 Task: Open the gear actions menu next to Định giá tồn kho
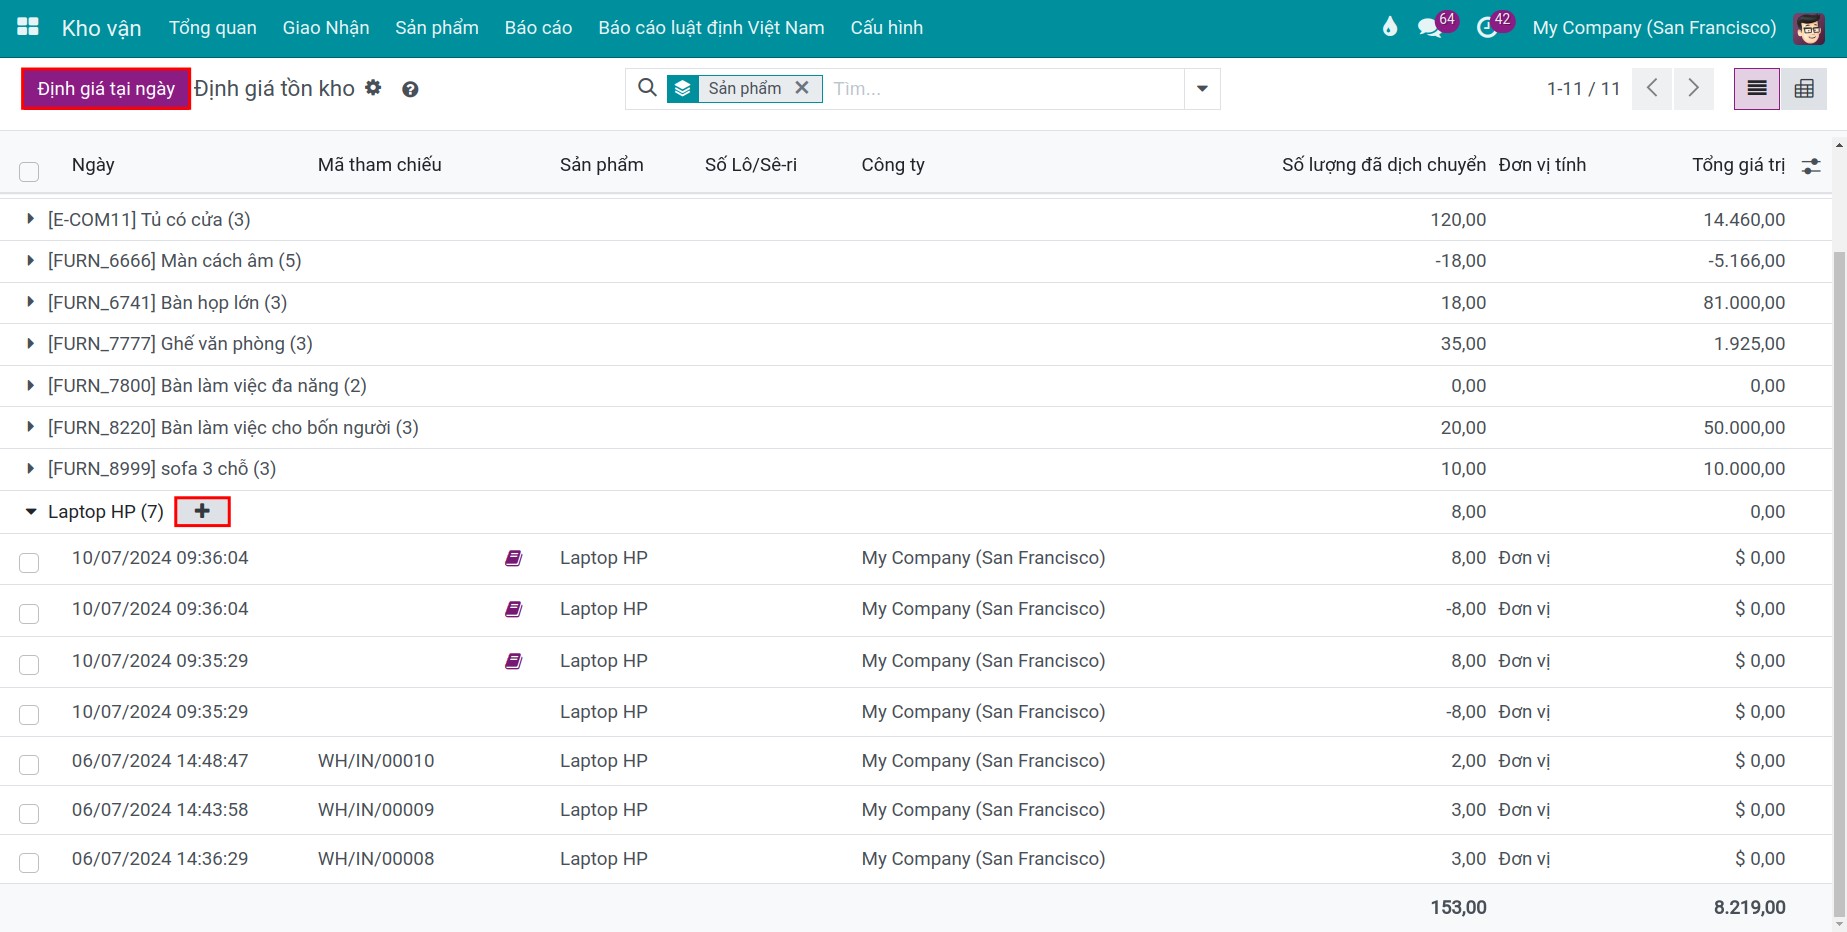(373, 88)
